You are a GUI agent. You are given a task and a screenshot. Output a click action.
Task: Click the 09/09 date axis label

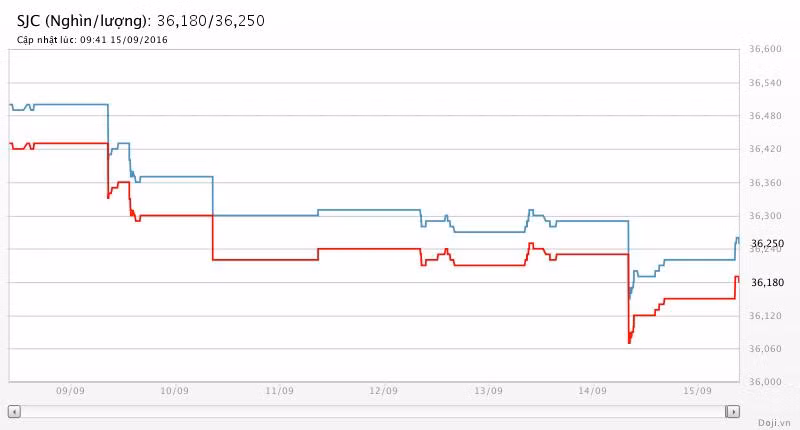69,391
